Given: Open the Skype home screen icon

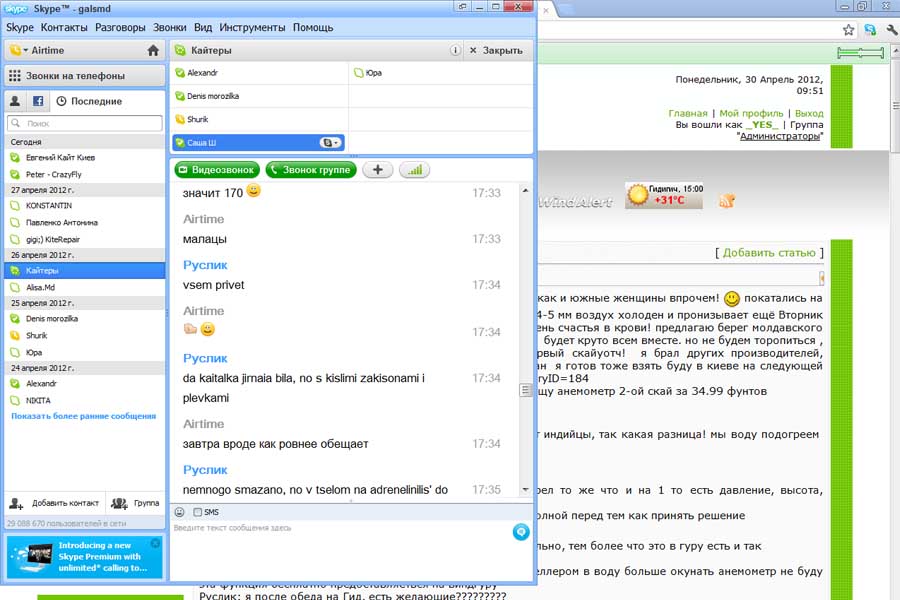Looking at the screenshot, I should (153, 51).
